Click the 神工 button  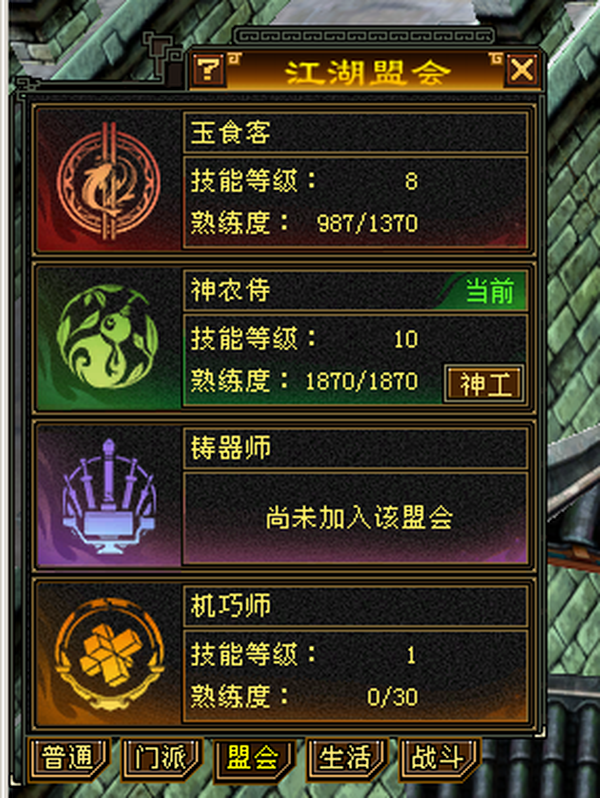tap(483, 384)
